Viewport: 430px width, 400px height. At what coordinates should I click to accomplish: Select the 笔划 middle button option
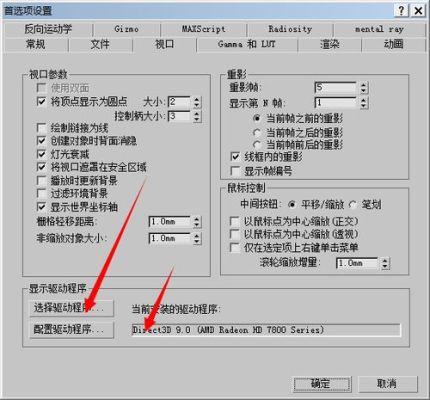353,204
